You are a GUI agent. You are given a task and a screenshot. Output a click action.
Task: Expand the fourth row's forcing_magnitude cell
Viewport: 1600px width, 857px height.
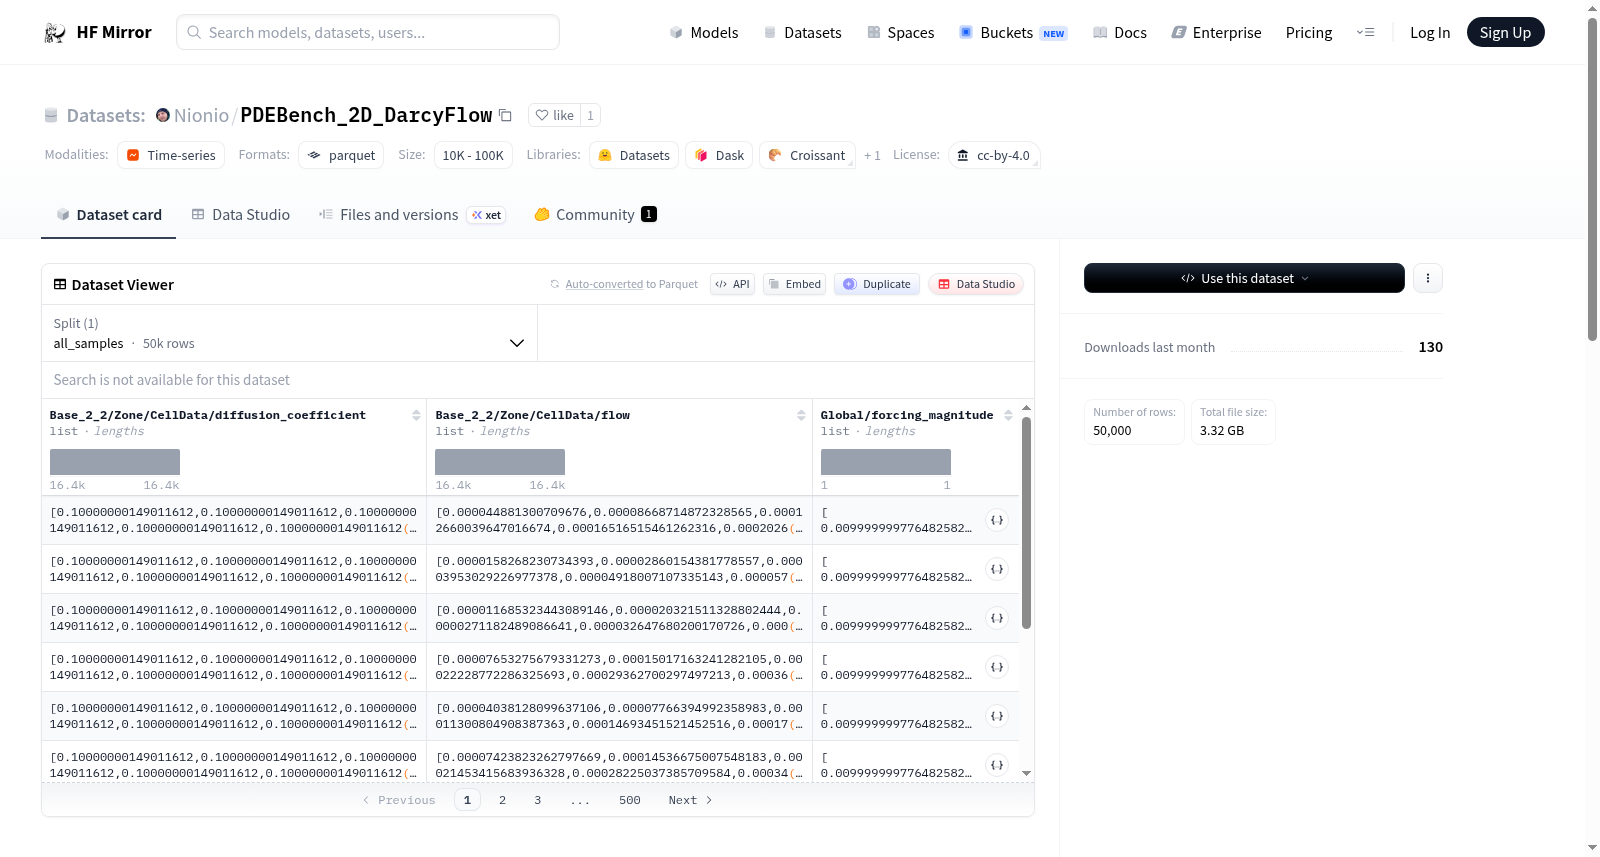[997, 667]
